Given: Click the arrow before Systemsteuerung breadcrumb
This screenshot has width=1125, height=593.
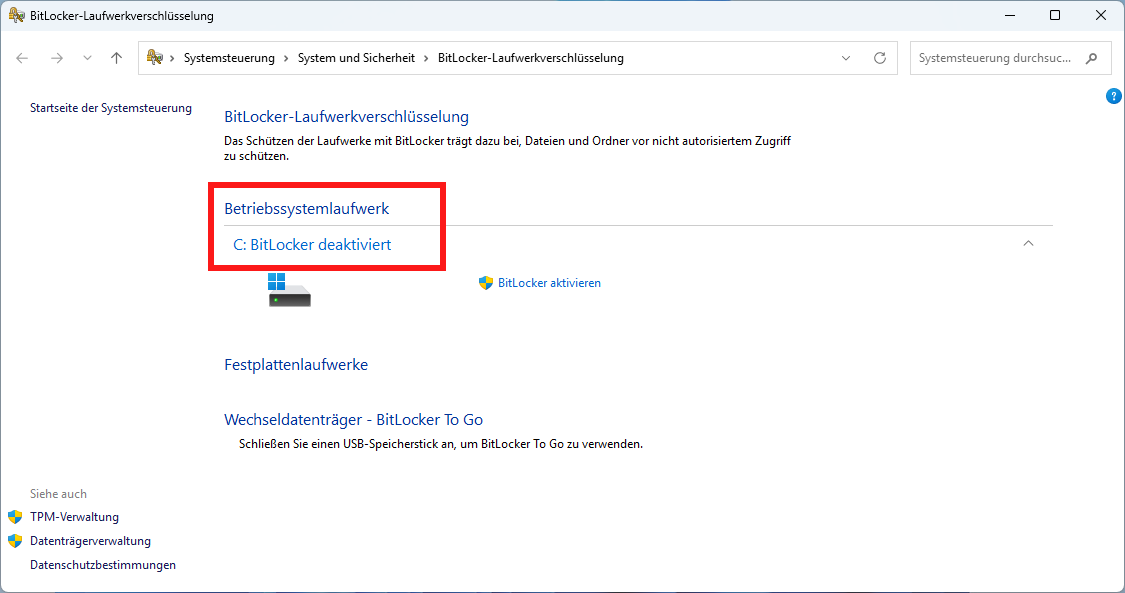Looking at the screenshot, I should tap(172, 58).
